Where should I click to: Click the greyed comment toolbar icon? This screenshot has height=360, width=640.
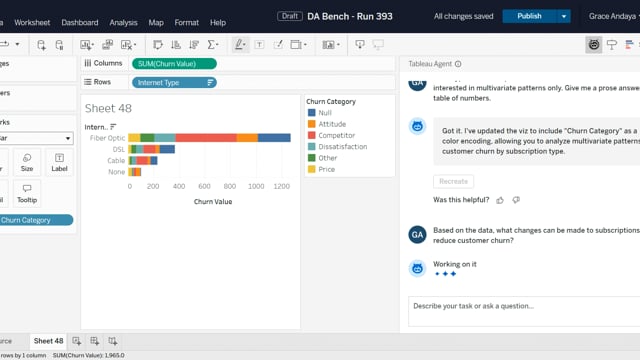(378, 44)
